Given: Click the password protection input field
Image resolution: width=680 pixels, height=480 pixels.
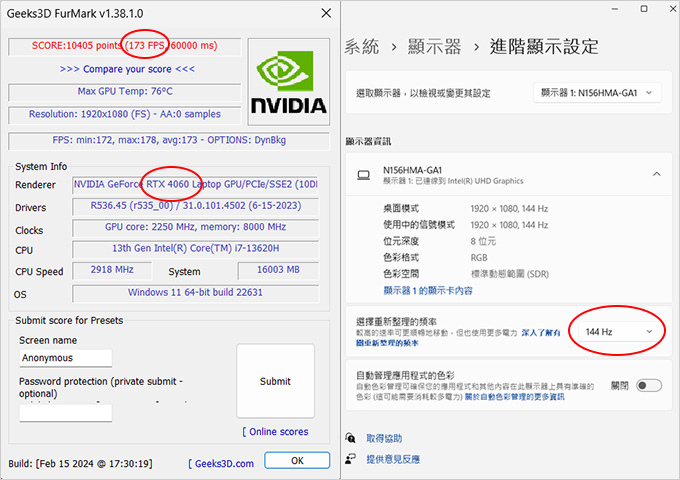Looking at the screenshot, I should tap(65, 413).
